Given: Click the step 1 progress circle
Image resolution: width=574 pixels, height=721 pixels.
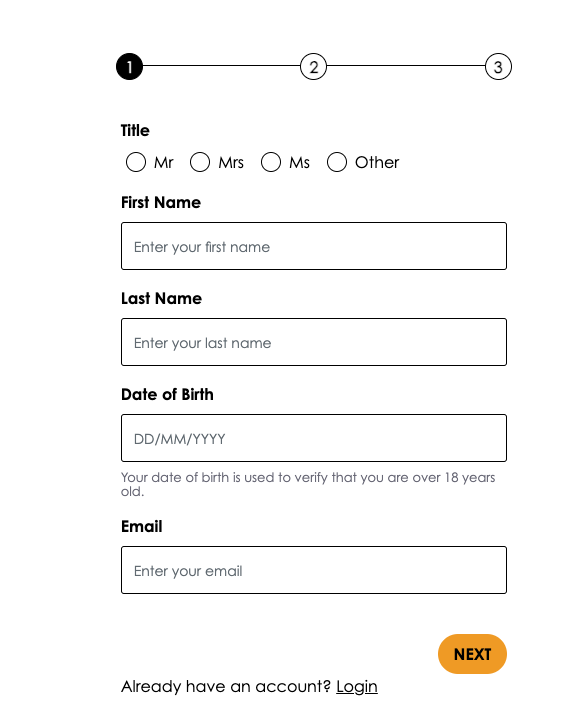Looking at the screenshot, I should (129, 67).
